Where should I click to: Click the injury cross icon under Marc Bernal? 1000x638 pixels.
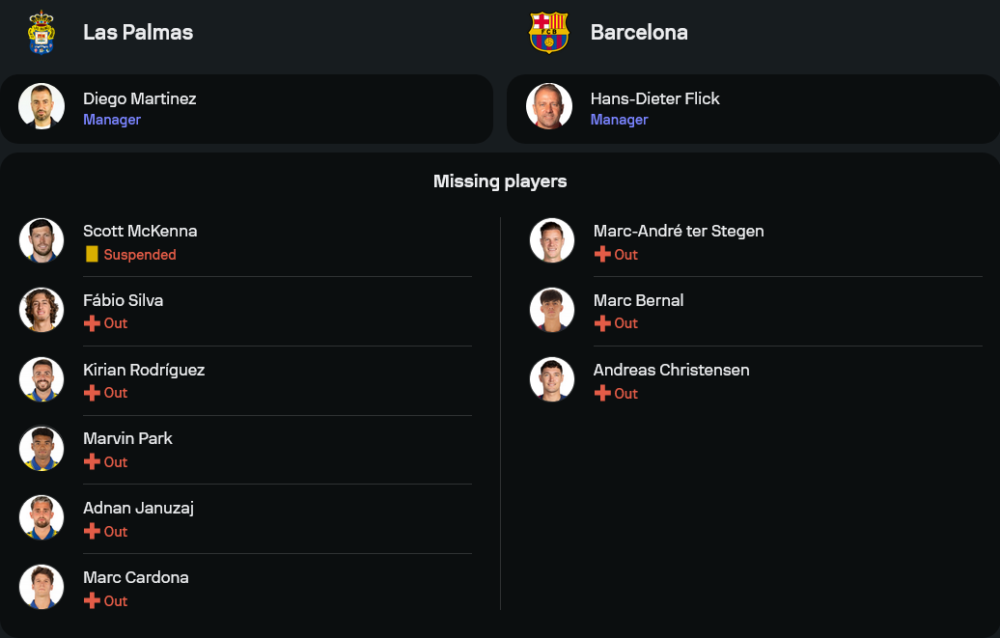click(602, 324)
